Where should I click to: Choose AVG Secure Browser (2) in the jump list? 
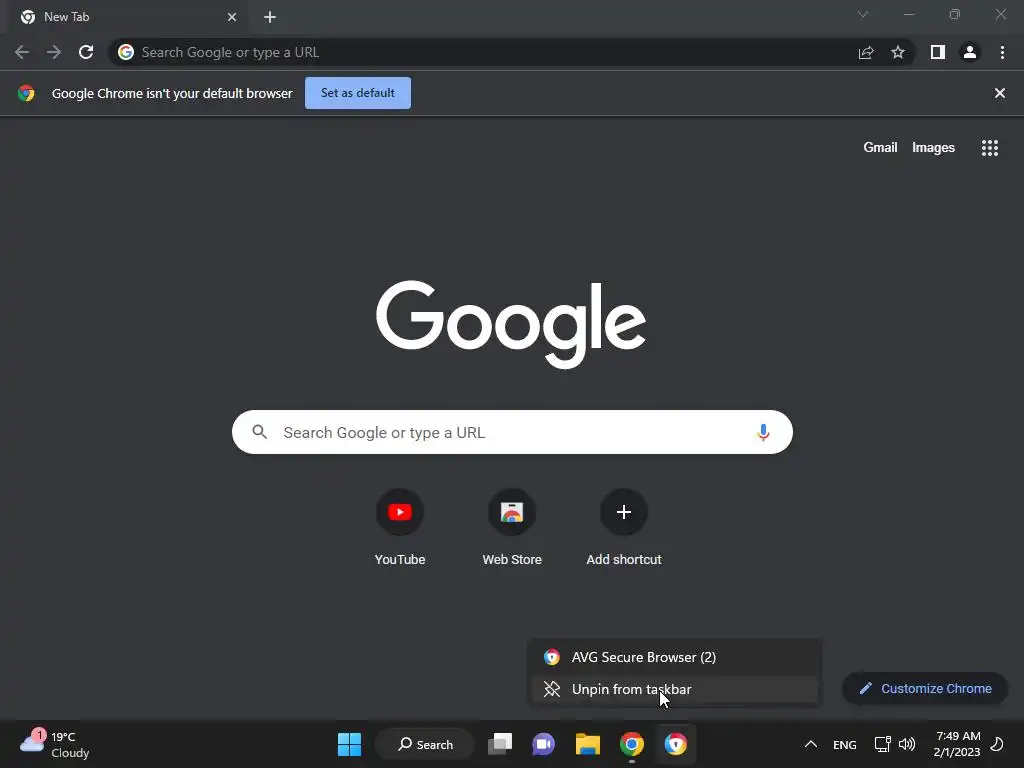674,657
